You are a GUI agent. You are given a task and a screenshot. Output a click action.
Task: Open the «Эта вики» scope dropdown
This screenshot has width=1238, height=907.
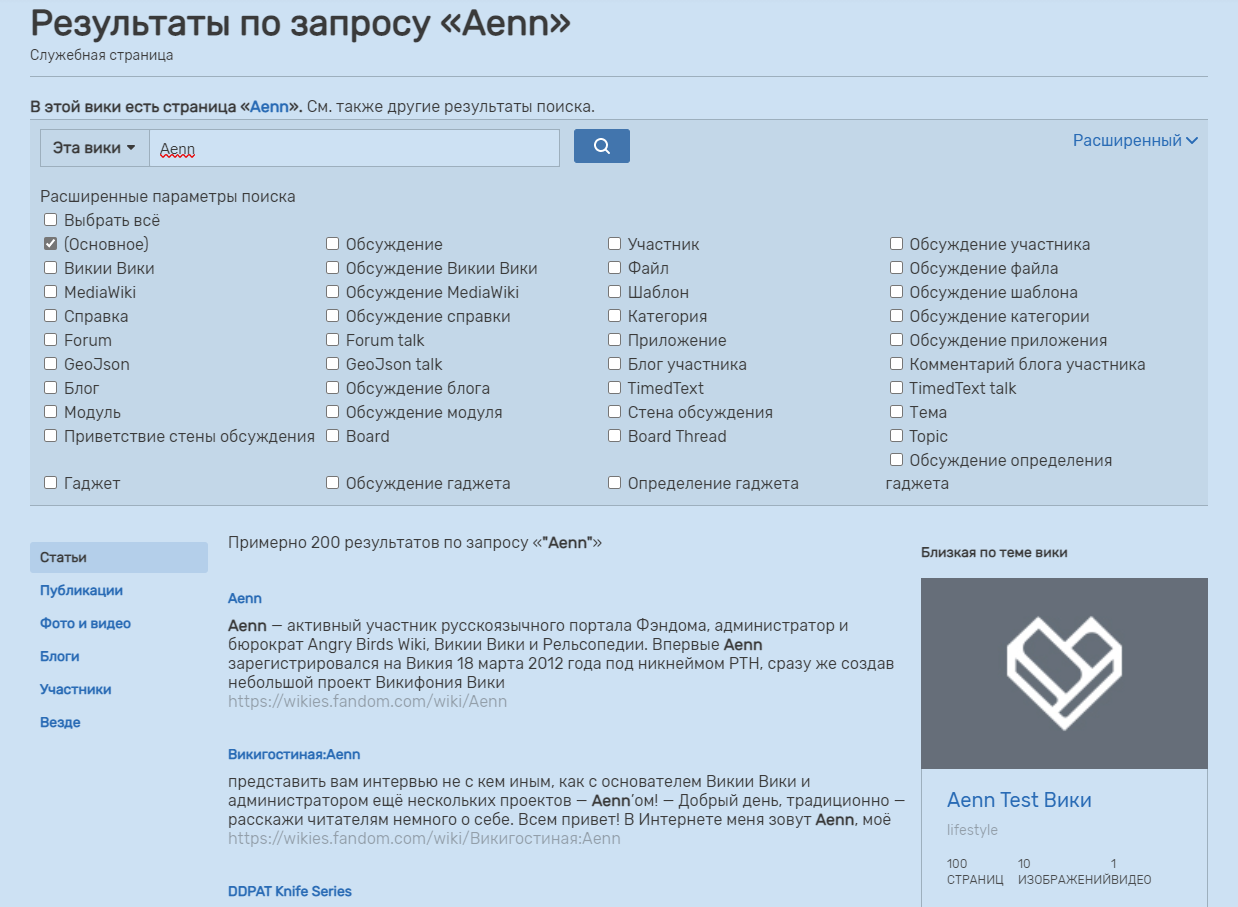[94, 148]
